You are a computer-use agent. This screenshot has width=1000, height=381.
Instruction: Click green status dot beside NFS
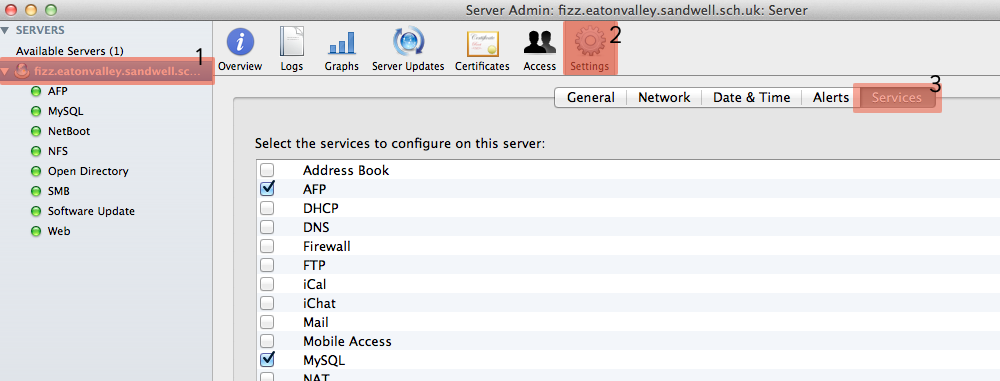click(36, 151)
